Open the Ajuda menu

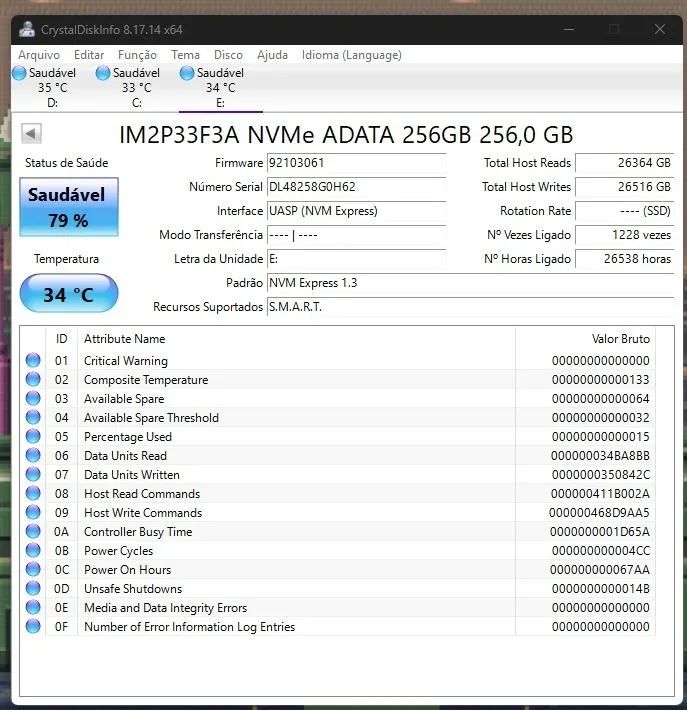coord(272,55)
